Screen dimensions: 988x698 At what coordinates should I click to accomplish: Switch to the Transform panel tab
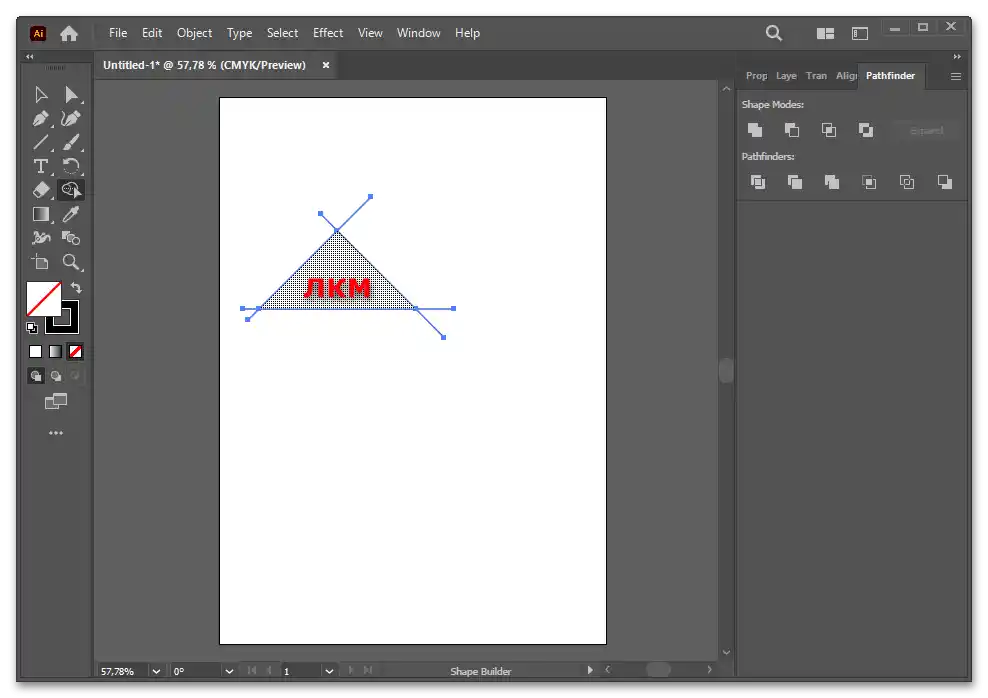(x=816, y=76)
